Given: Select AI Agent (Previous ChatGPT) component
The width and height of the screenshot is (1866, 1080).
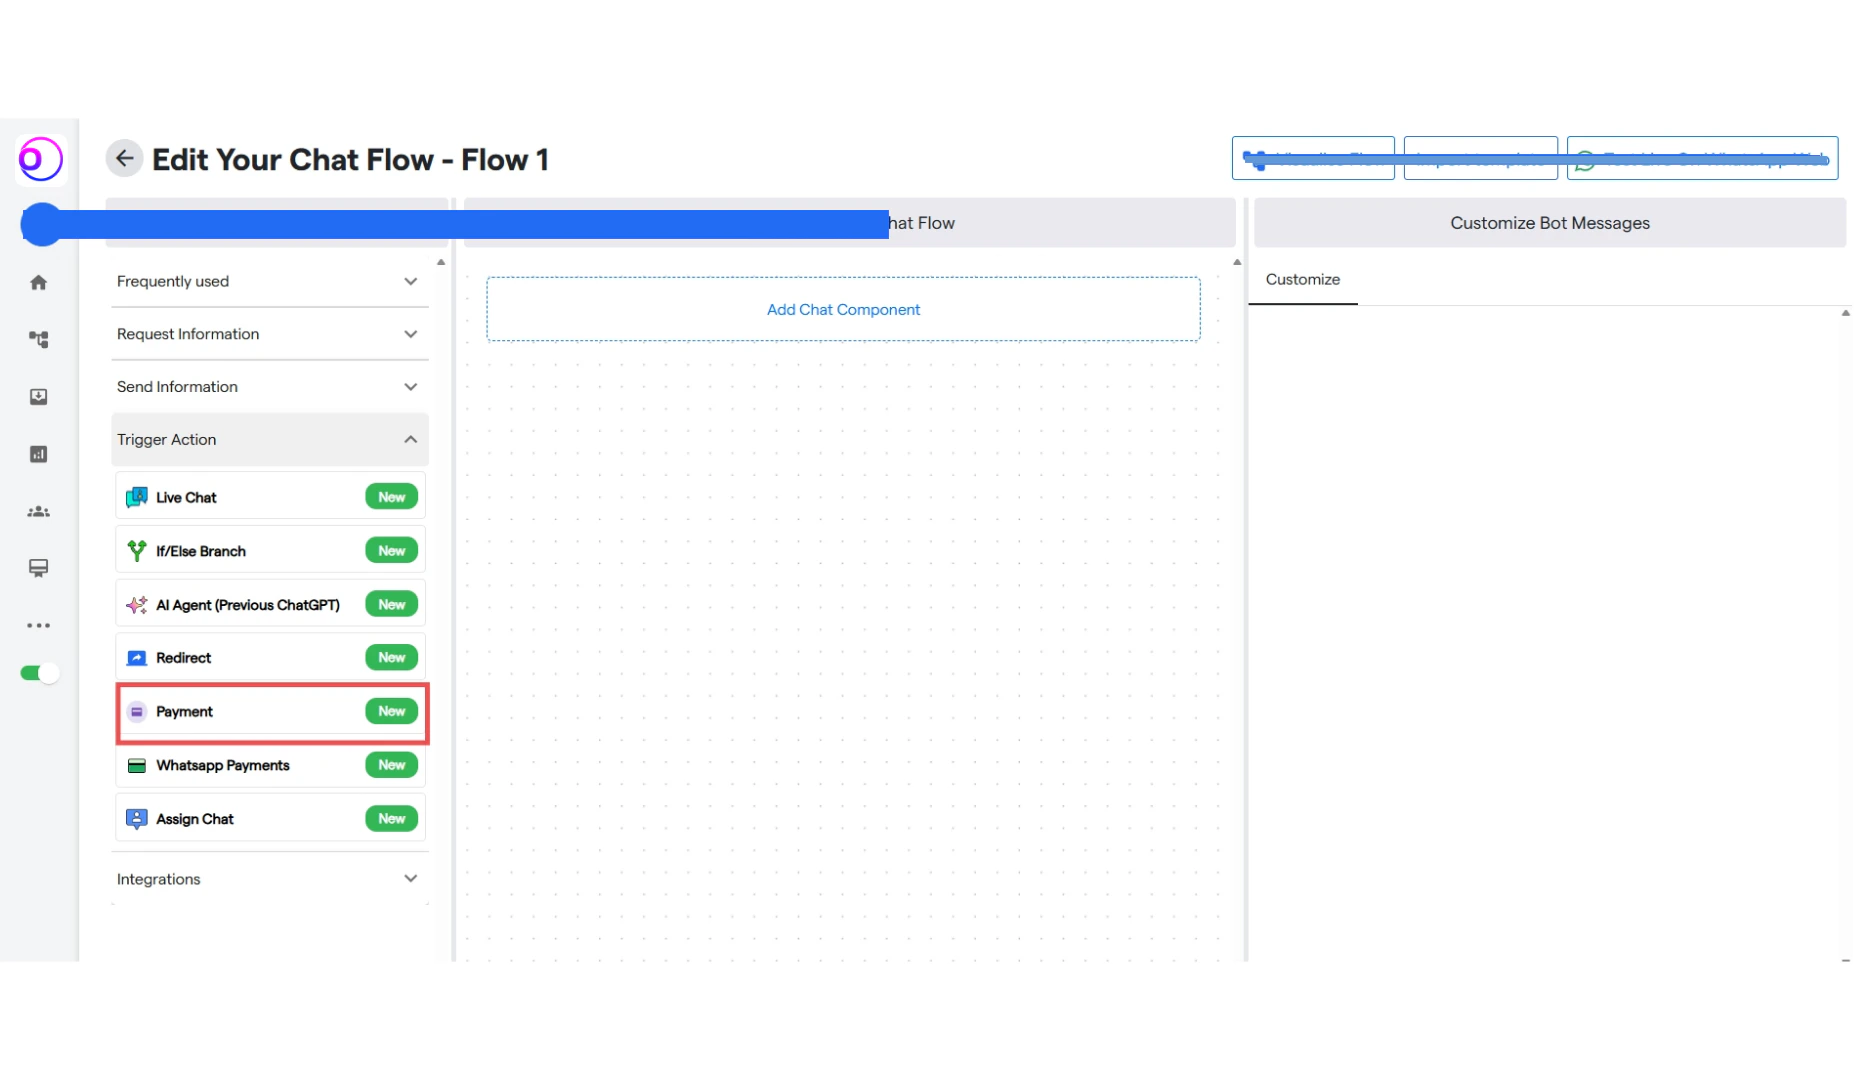Looking at the screenshot, I should [270, 605].
